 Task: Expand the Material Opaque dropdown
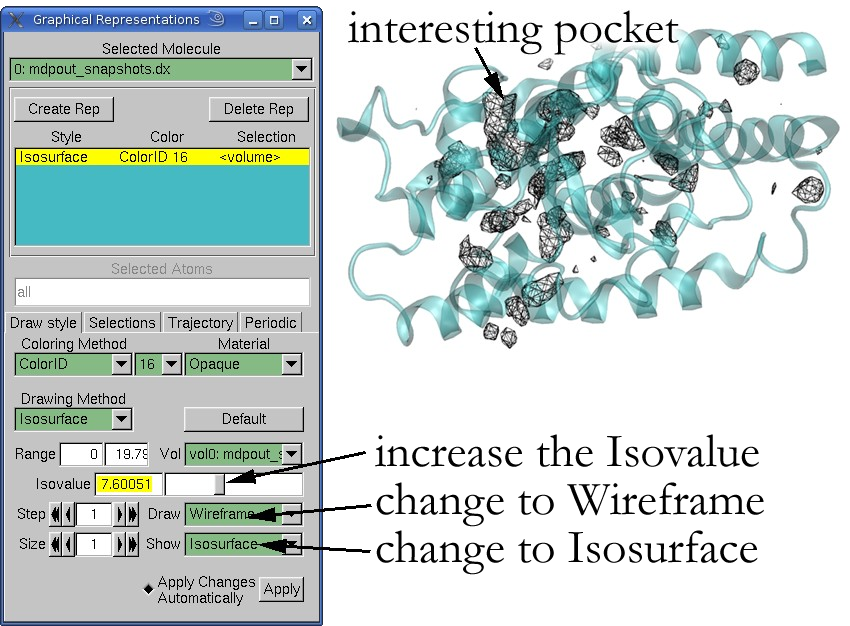[290, 364]
